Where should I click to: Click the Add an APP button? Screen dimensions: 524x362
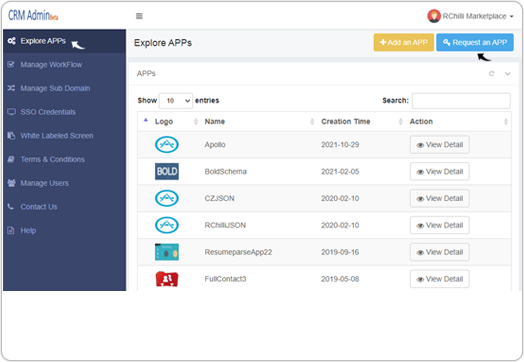pos(404,42)
